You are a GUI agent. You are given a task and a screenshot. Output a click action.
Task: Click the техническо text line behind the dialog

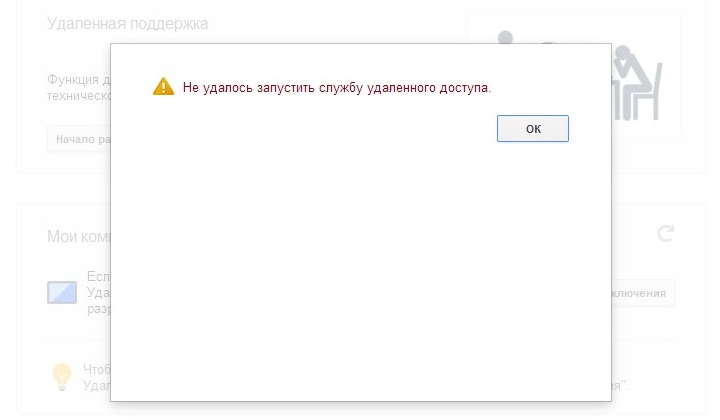coord(78,95)
